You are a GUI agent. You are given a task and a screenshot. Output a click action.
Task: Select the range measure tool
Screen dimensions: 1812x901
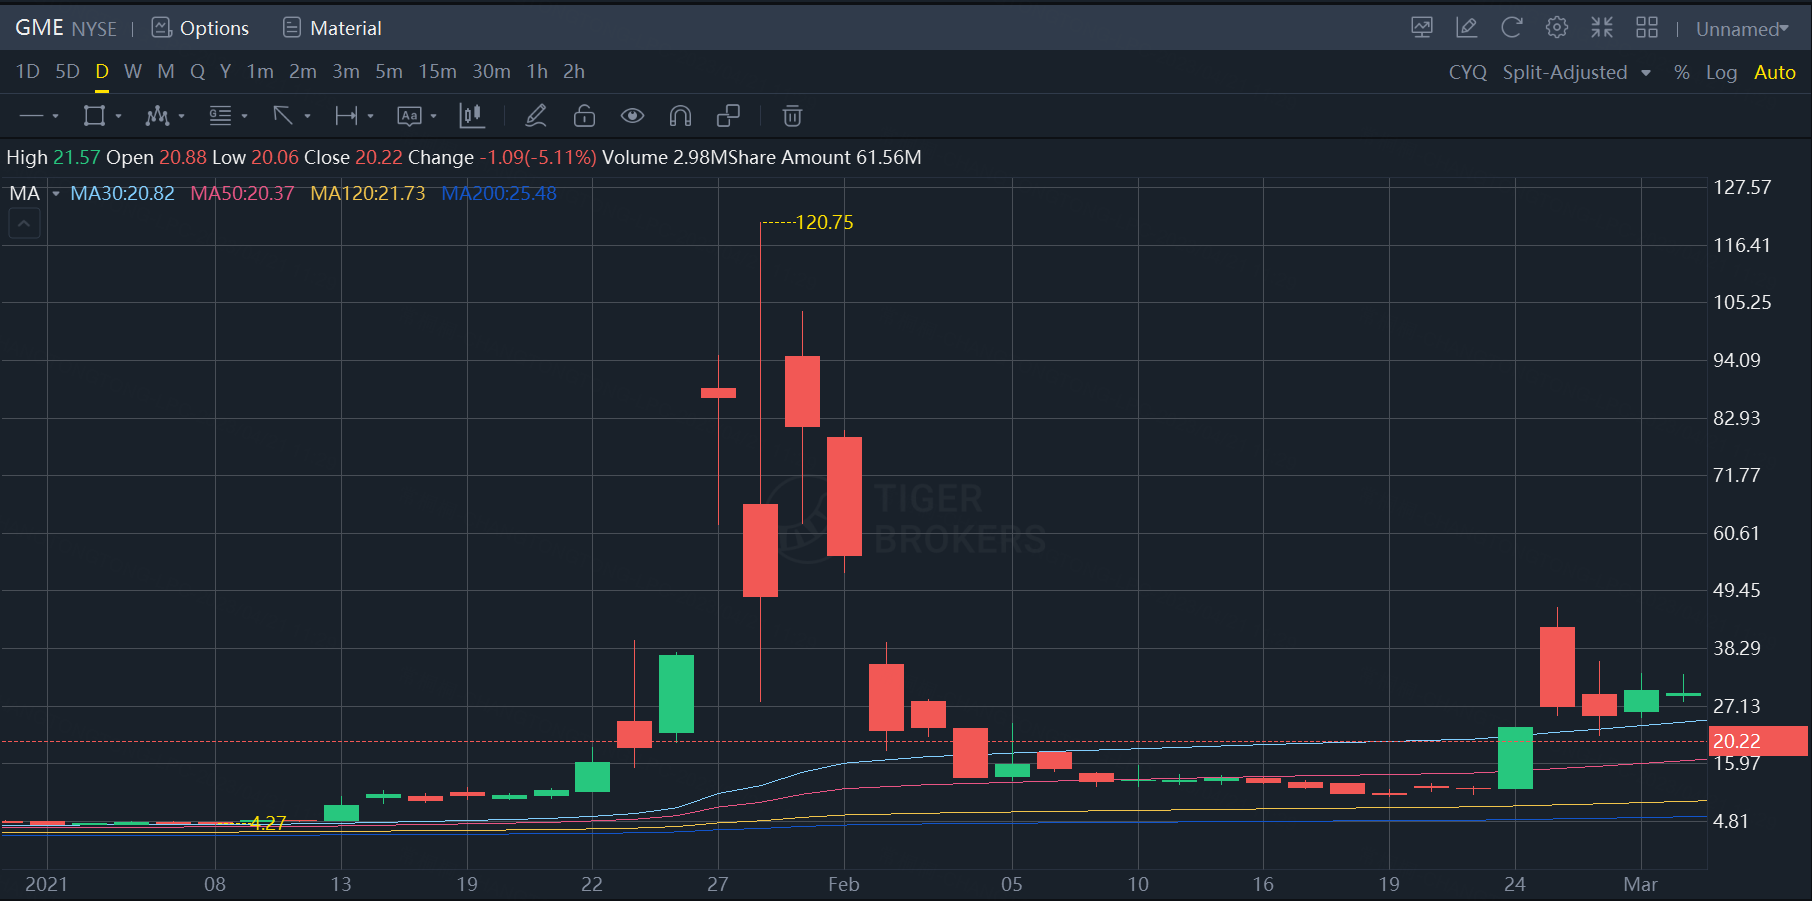(x=346, y=116)
